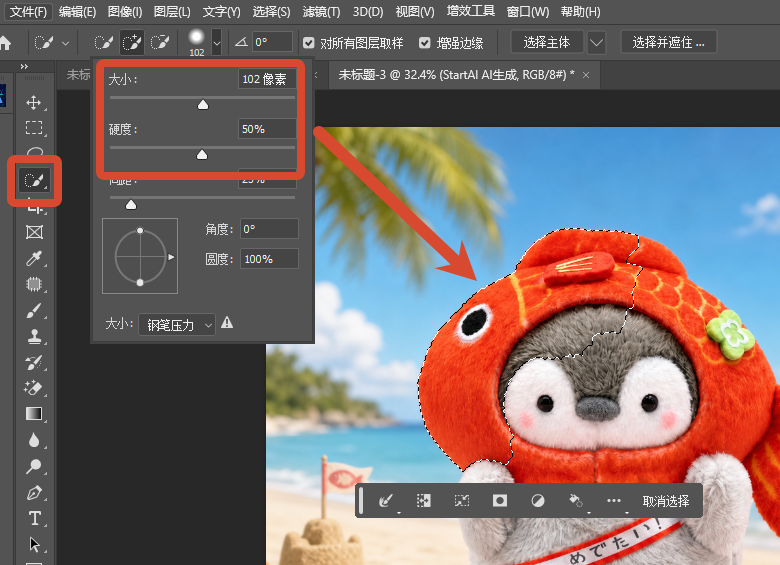
Task: Click the fill selection bucket icon
Action: [x=576, y=500]
